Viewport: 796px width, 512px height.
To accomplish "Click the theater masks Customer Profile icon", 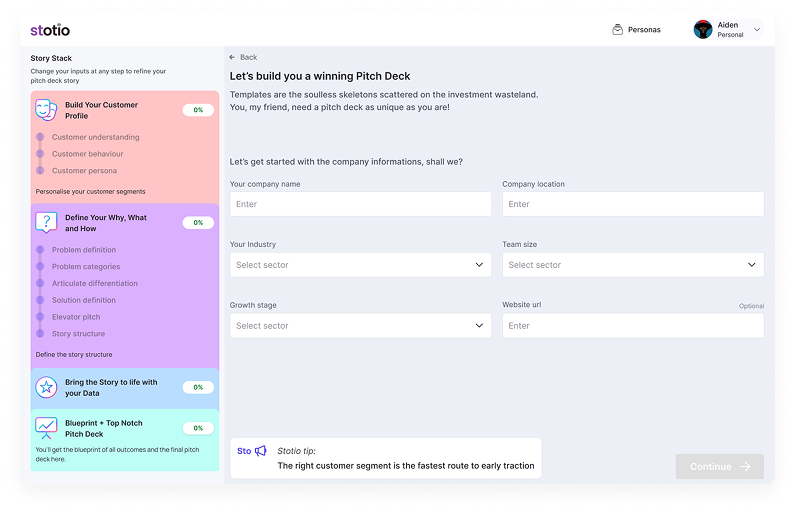I will pyautogui.click(x=46, y=110).
